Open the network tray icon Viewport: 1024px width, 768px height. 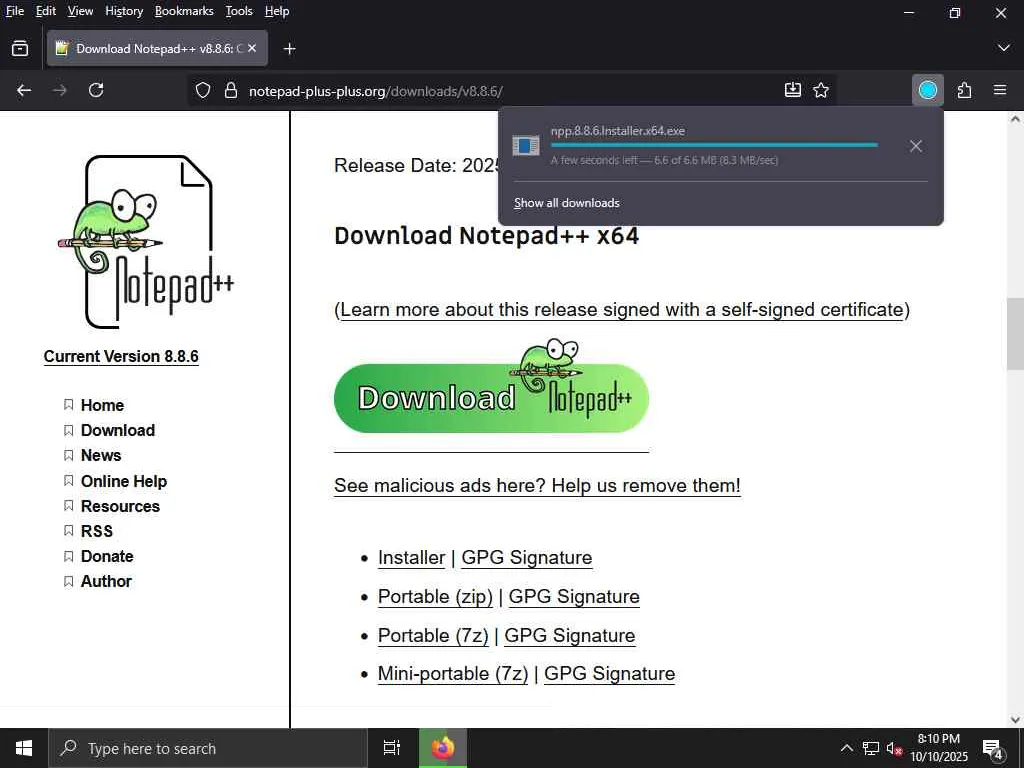pos(871,748)
